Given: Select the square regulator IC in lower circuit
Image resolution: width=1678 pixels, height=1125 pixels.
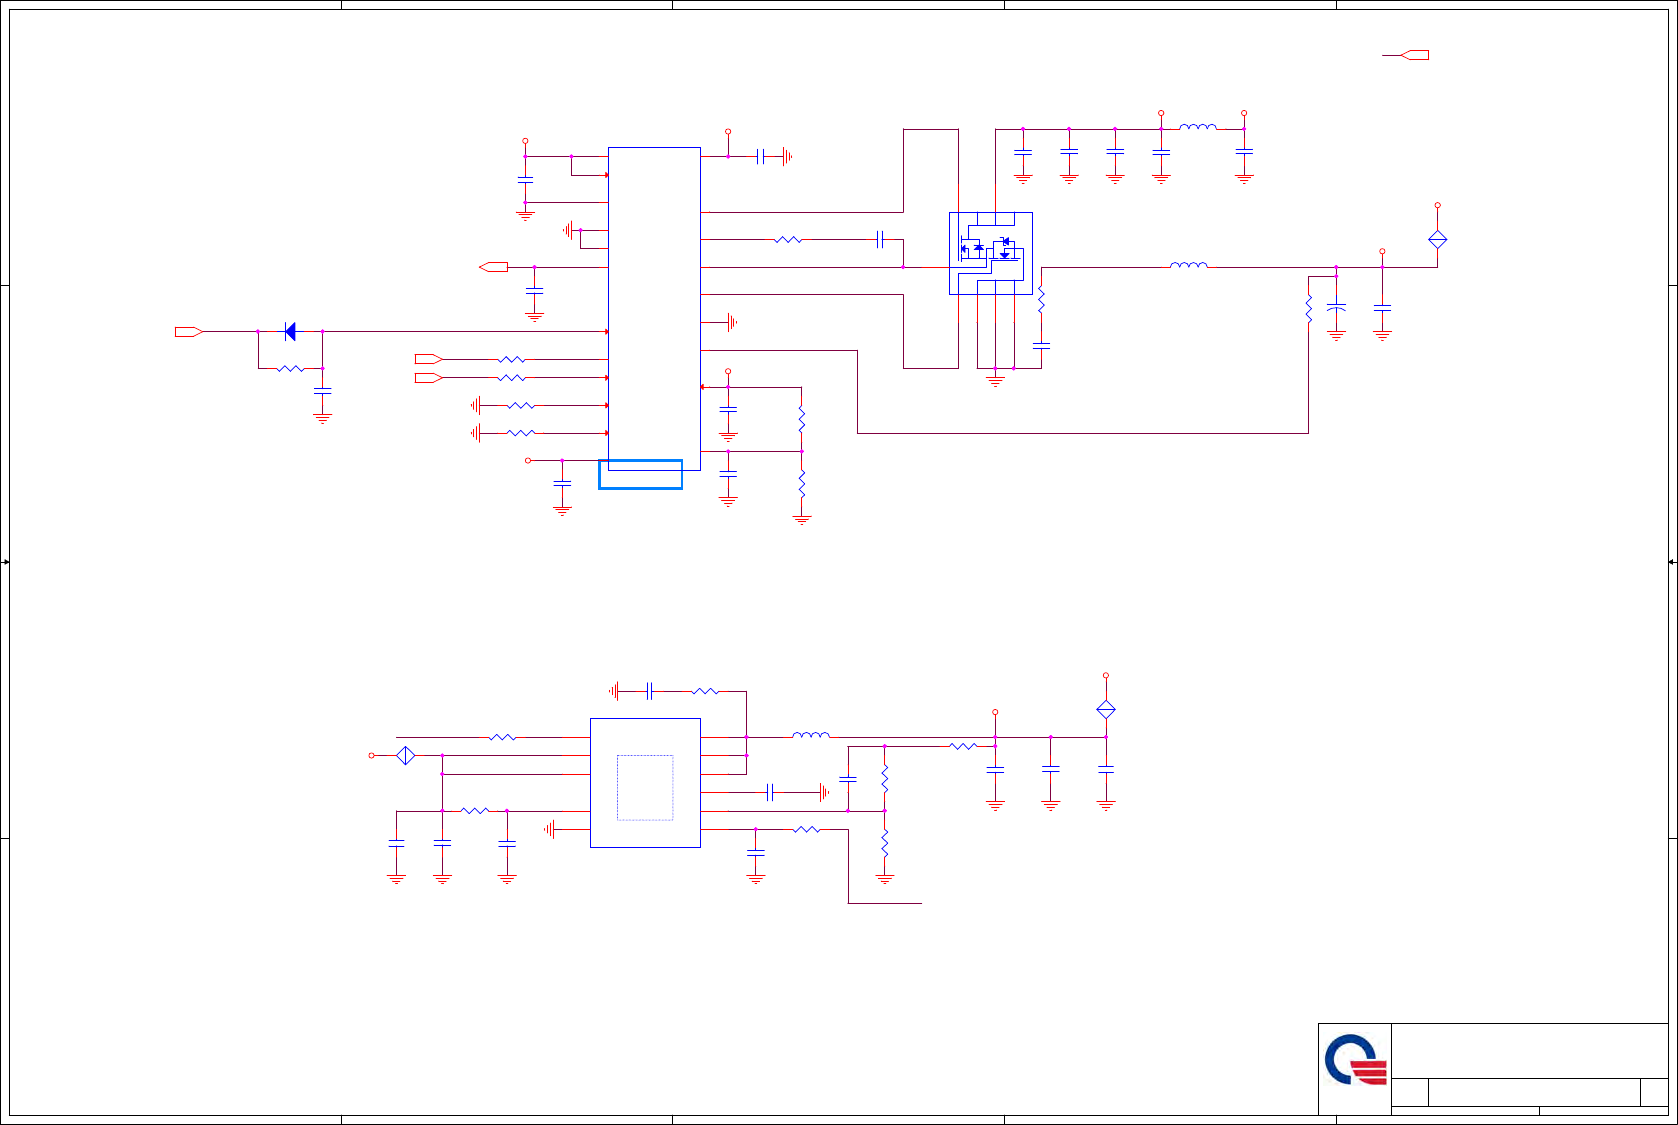Looking at the screenshot, I should point(645,783).
